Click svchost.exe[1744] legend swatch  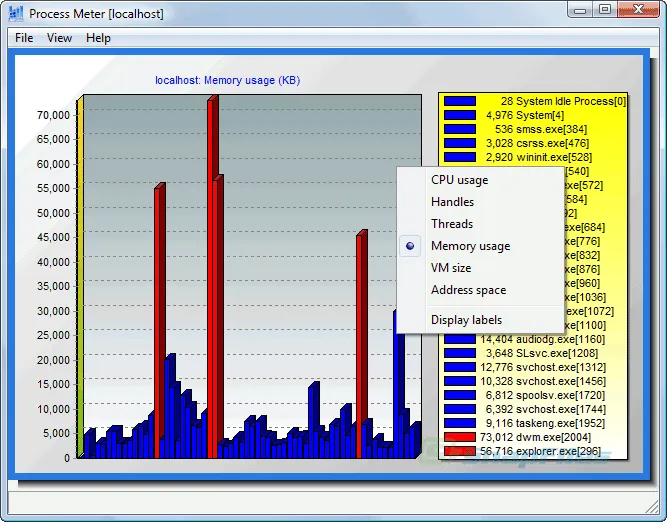click(460, 409)
